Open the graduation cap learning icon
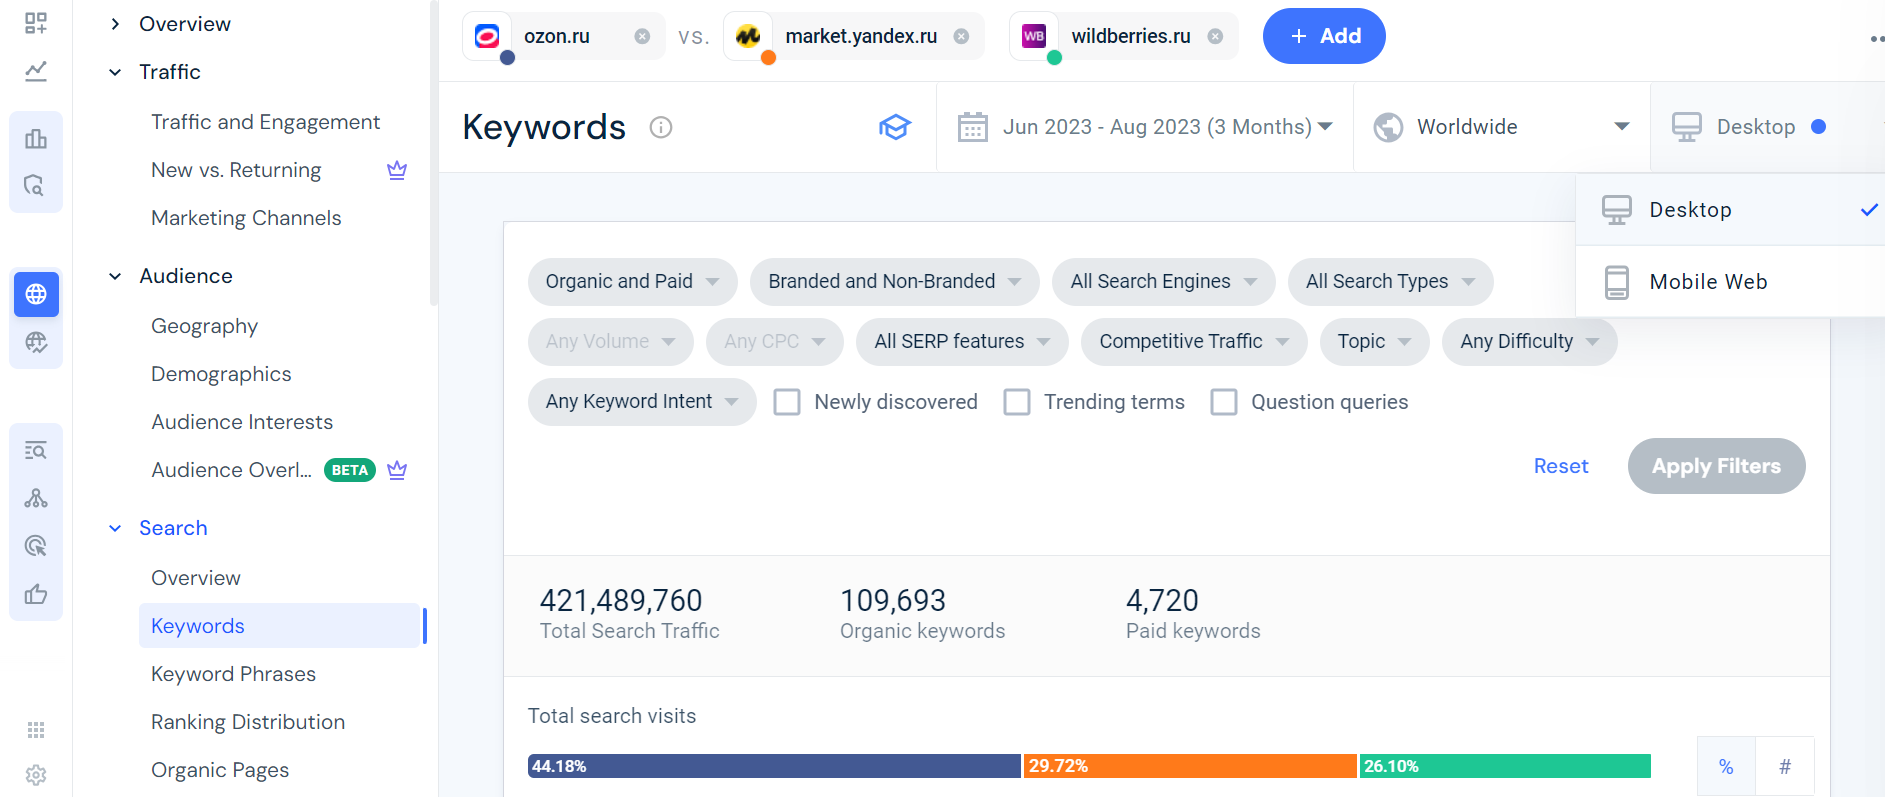1885x797 pixels. [x=895, y=127]
